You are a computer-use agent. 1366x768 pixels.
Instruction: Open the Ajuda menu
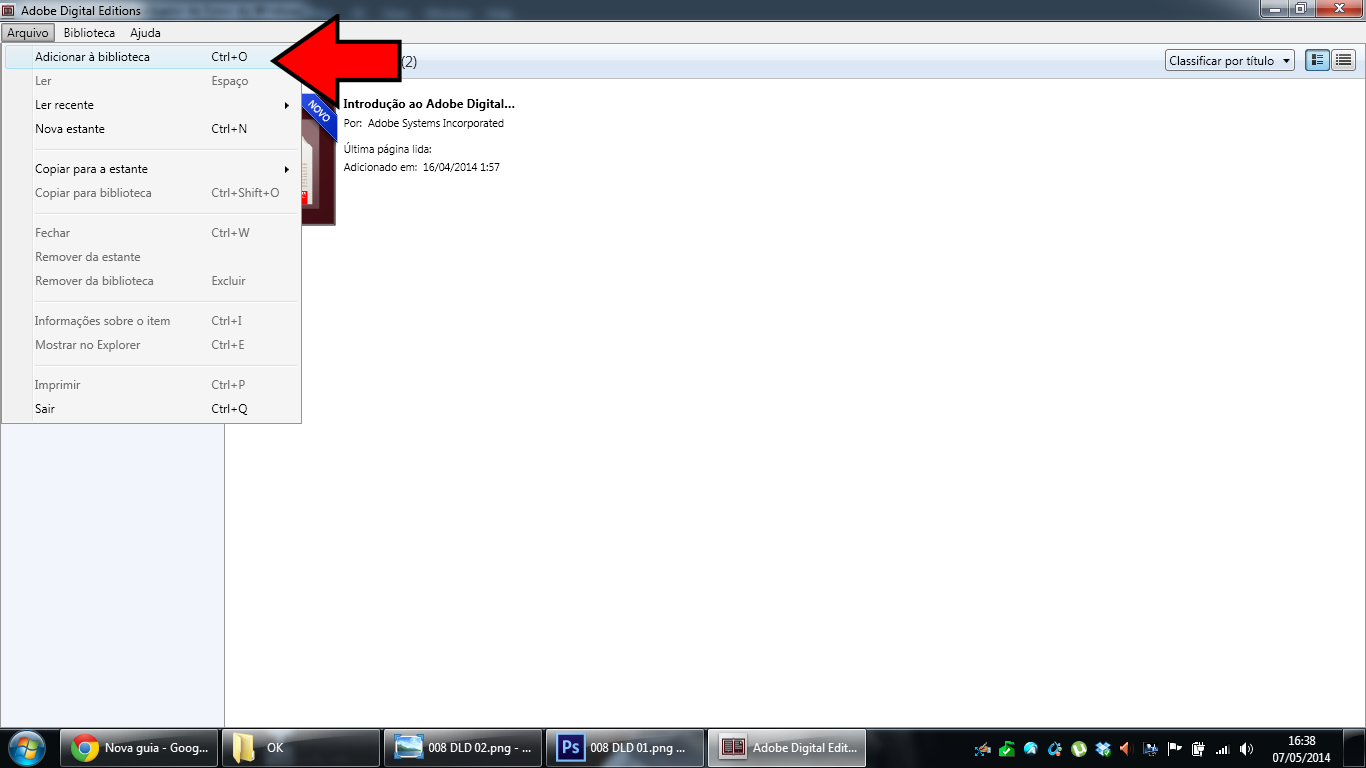[x=145, y=33]
